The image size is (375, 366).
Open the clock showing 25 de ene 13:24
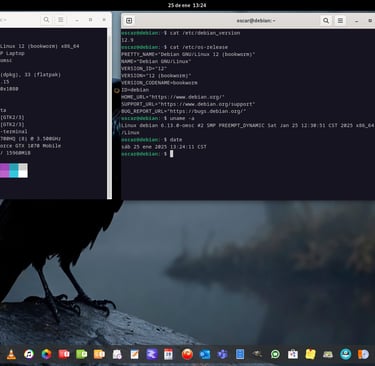click(x=187, y=5)
